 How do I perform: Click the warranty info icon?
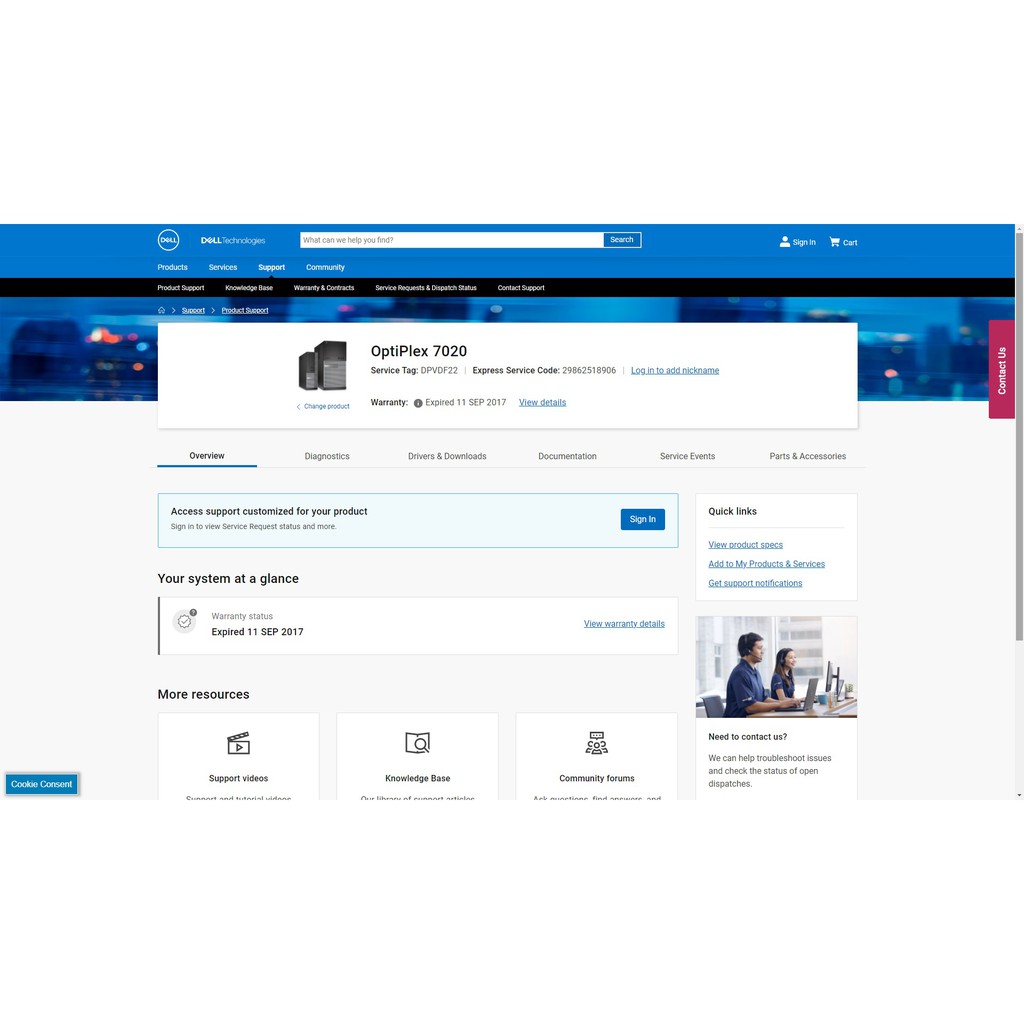pos(418,403)
